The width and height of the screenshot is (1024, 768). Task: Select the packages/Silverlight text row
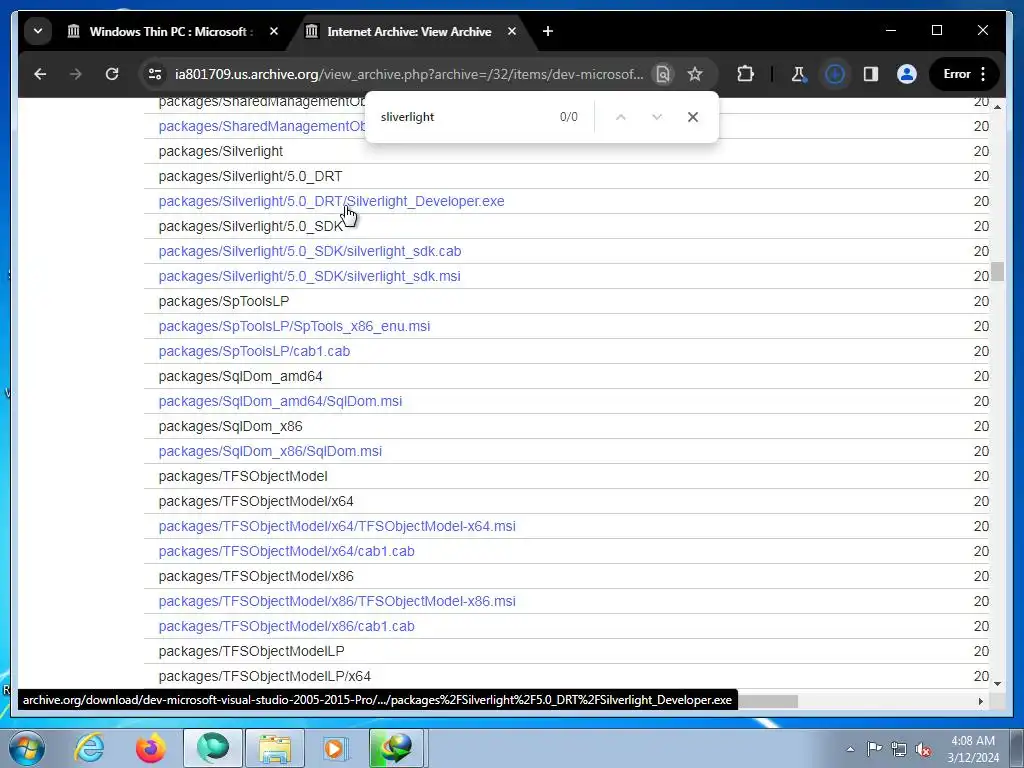(221, 152)
